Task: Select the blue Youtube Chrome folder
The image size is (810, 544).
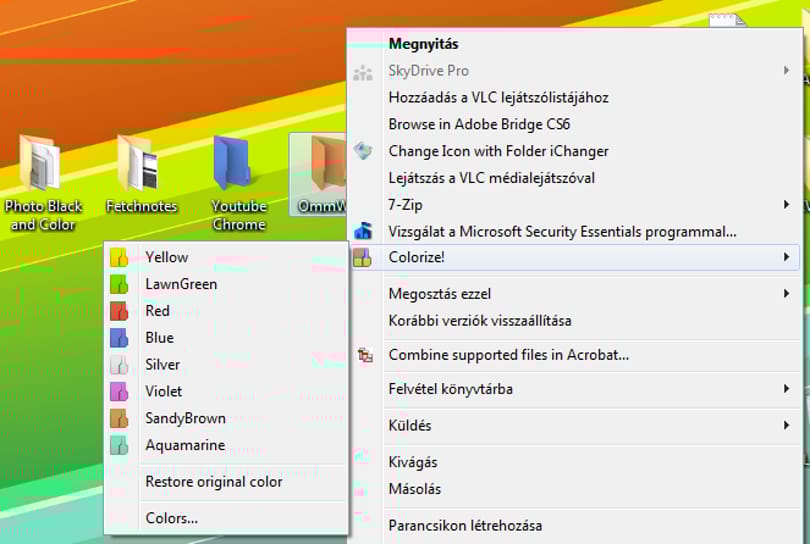Action: coord(238,182)
